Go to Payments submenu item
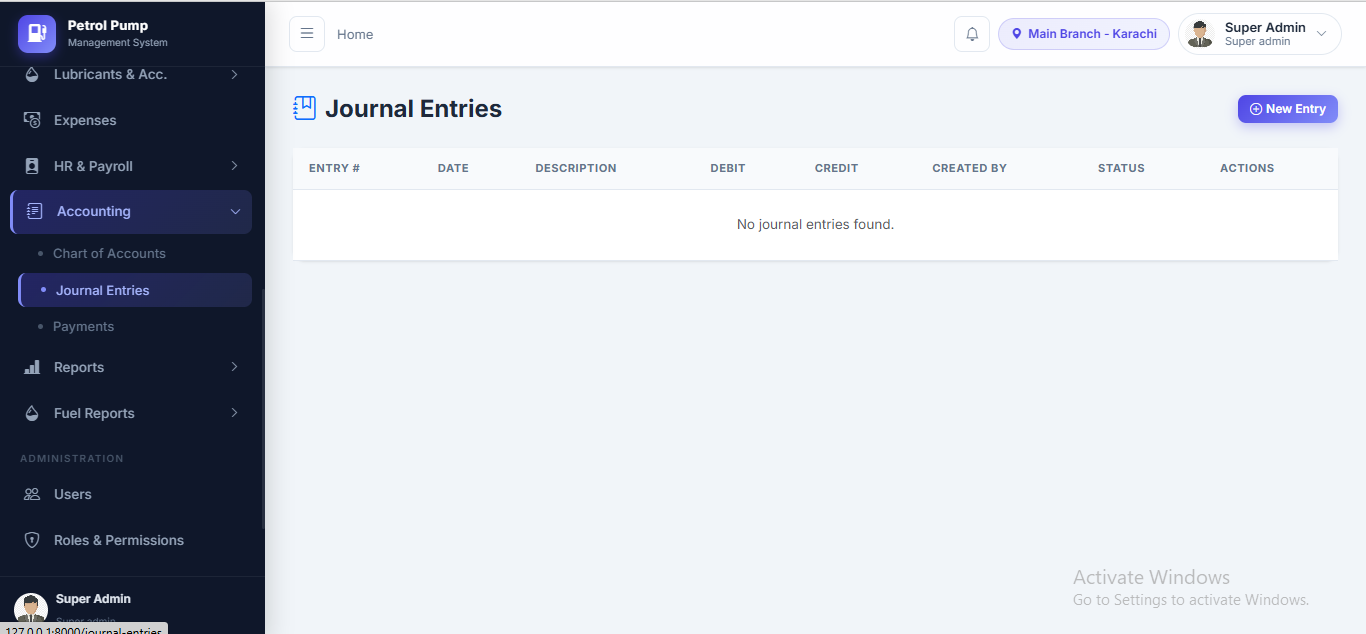The height and width of the screenshot is (634, 1366). (84, 326)
